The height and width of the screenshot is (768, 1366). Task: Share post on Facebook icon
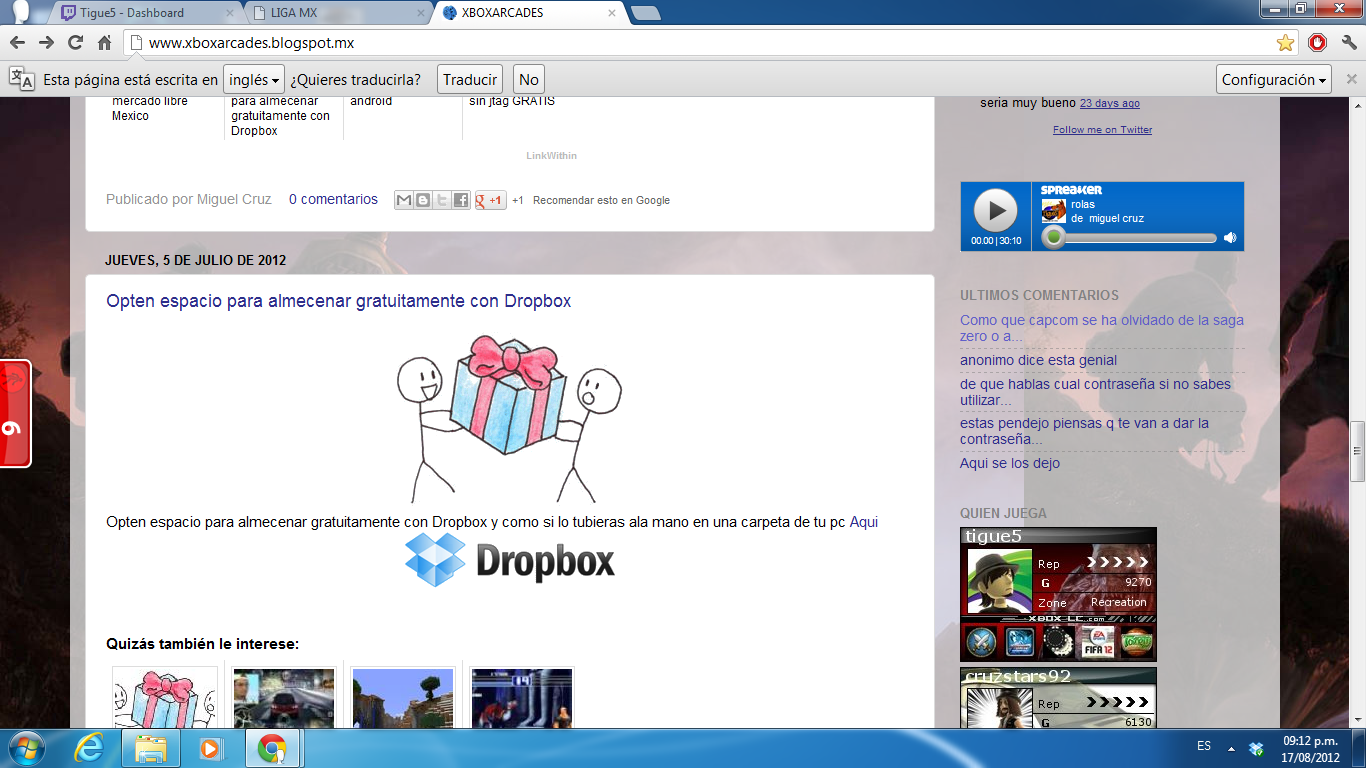[x=460, y=200]
